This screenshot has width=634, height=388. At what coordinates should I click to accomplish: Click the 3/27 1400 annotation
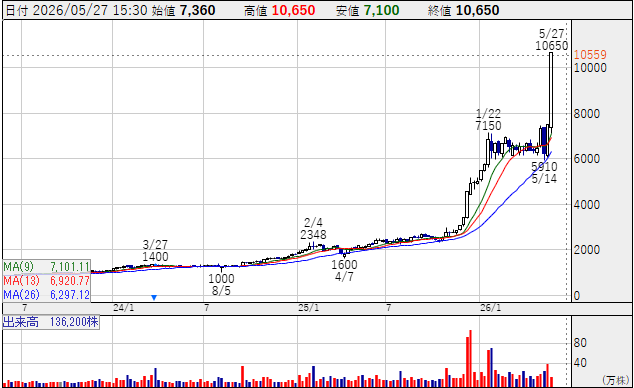click(155, 251)
